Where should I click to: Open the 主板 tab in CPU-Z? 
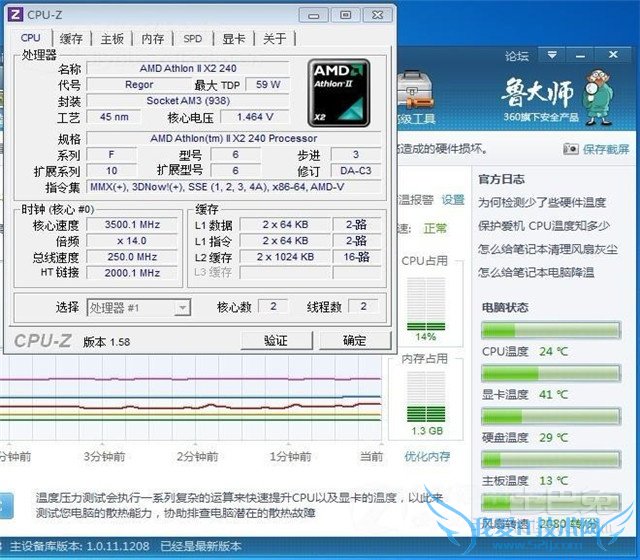click(111, 39)
